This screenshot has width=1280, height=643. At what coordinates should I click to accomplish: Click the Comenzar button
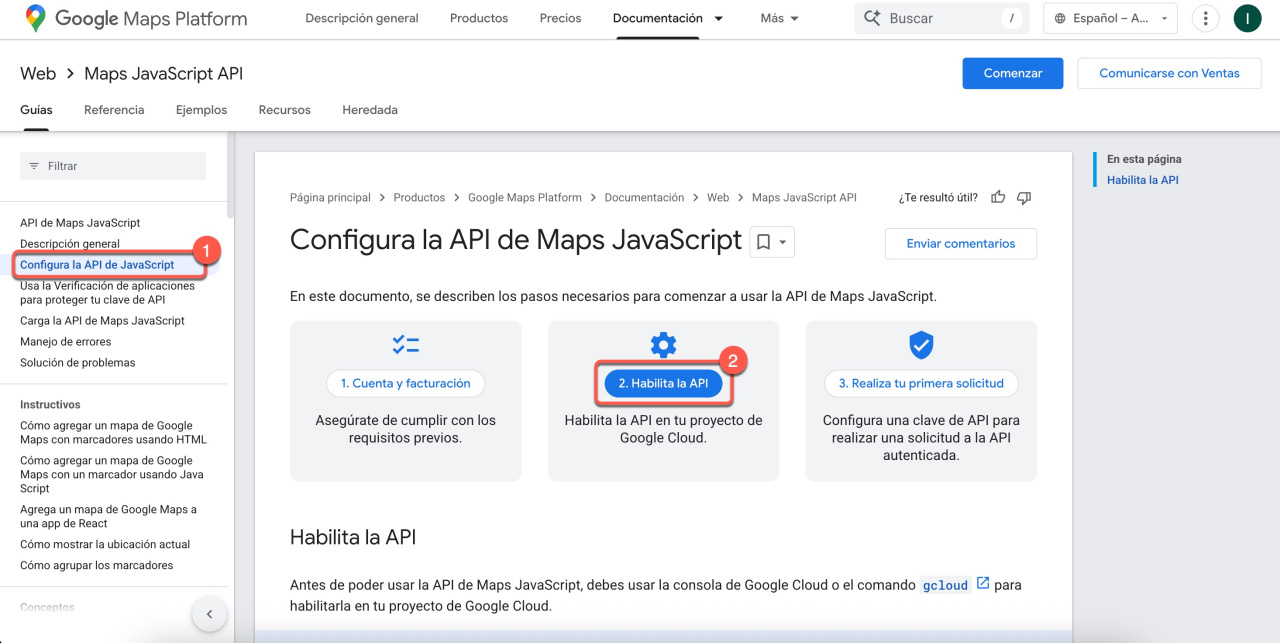[x=1012, y=73]
